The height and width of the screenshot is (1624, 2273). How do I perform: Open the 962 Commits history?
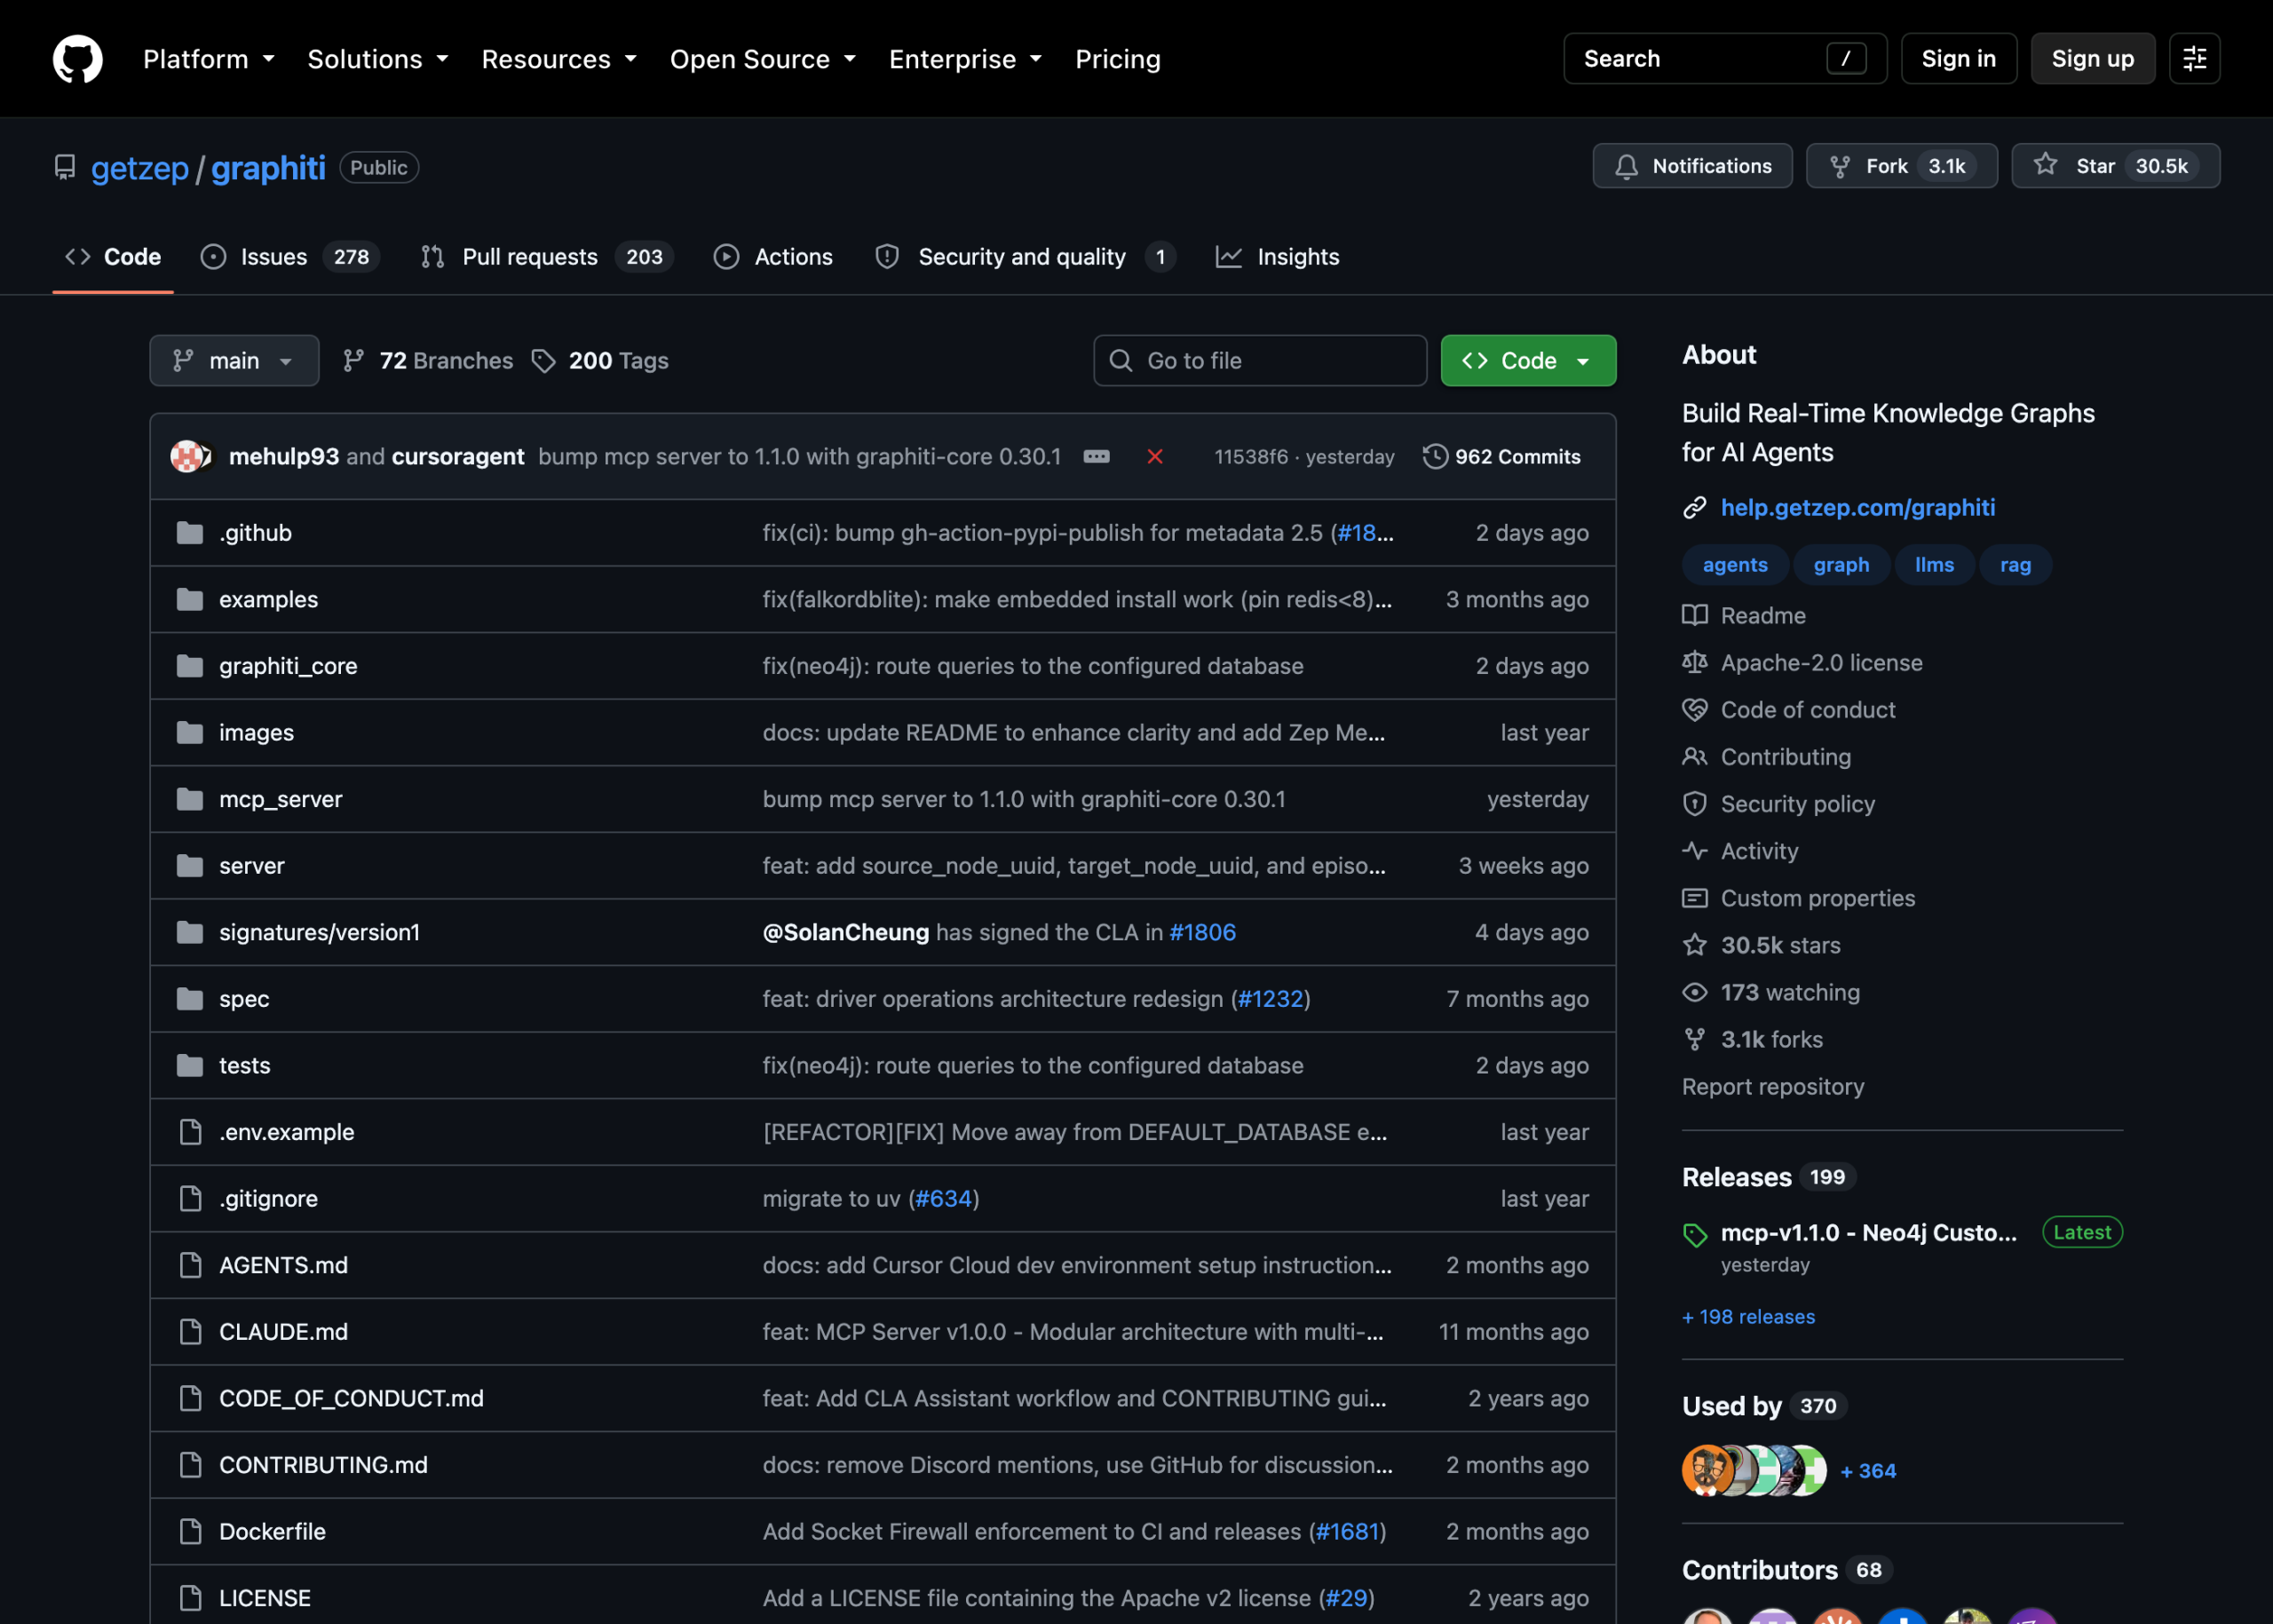(1502, 457)
